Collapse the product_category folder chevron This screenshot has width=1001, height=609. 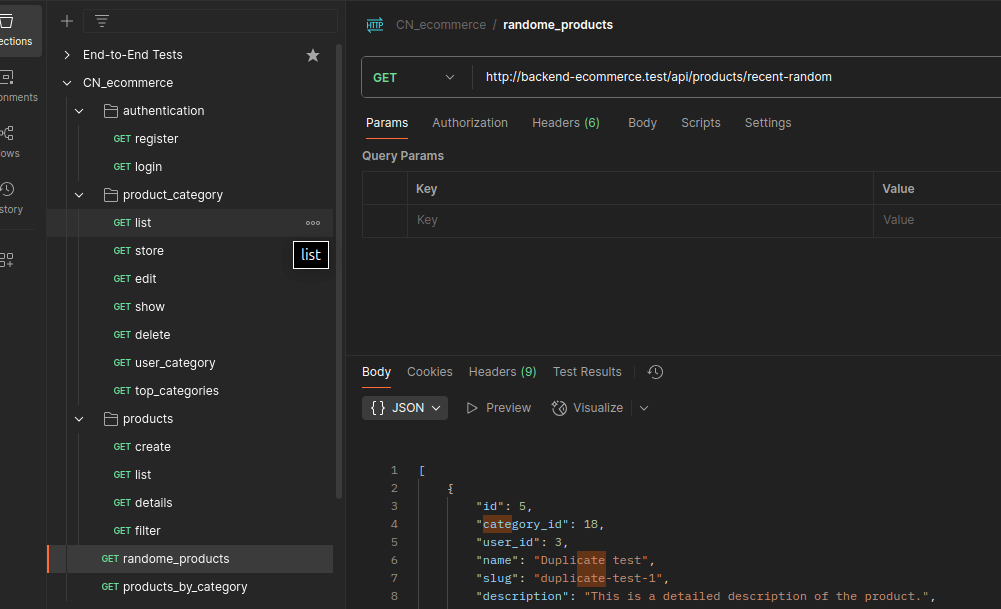[x=79, y=195]
